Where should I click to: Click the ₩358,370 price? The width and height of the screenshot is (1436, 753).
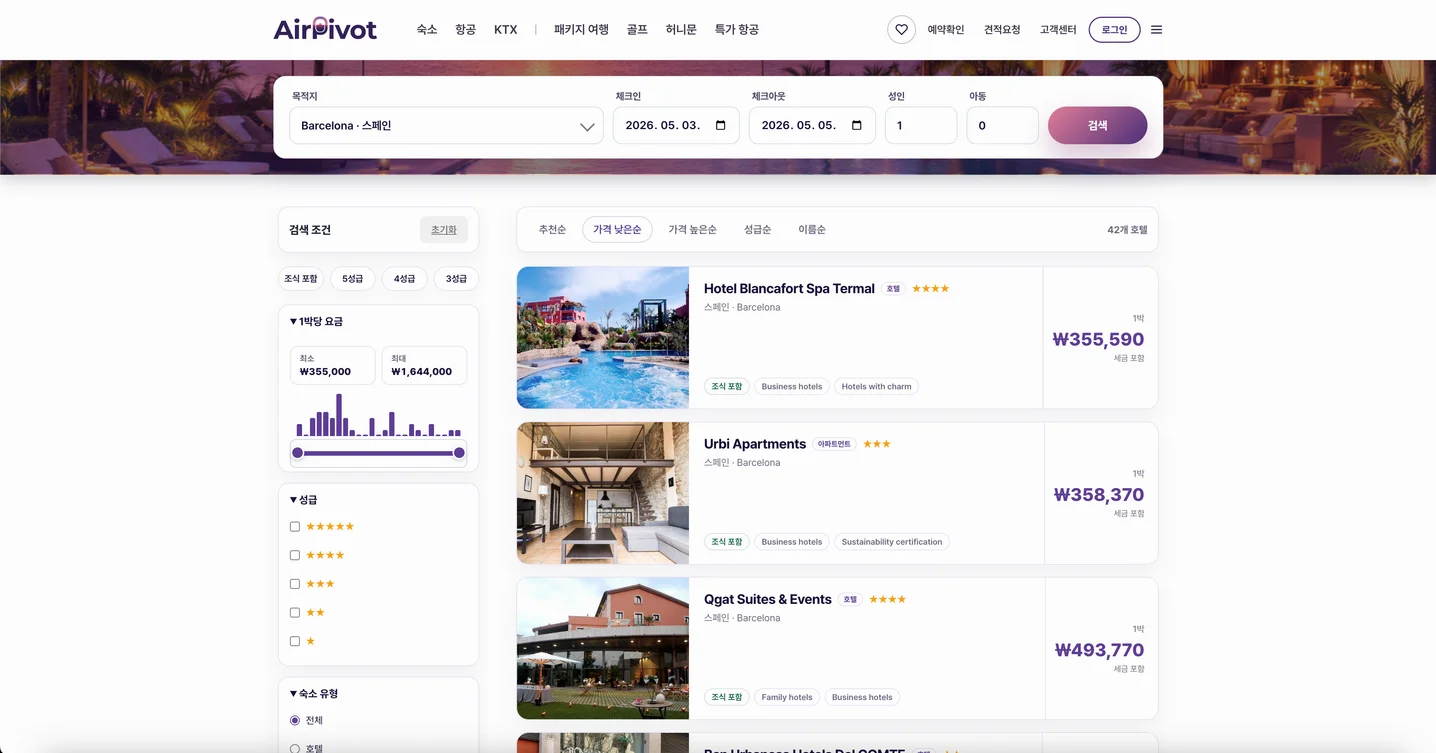1099,495
